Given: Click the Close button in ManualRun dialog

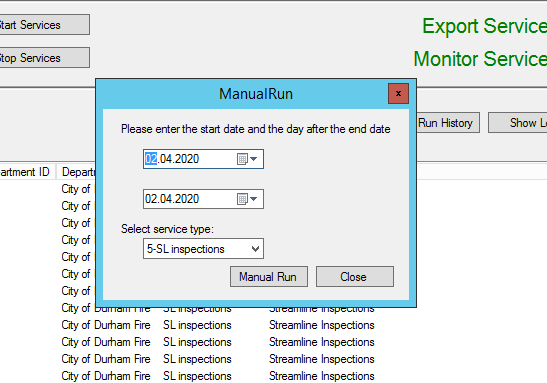Looking at the screenshot, I should click(x=355, y=277).
